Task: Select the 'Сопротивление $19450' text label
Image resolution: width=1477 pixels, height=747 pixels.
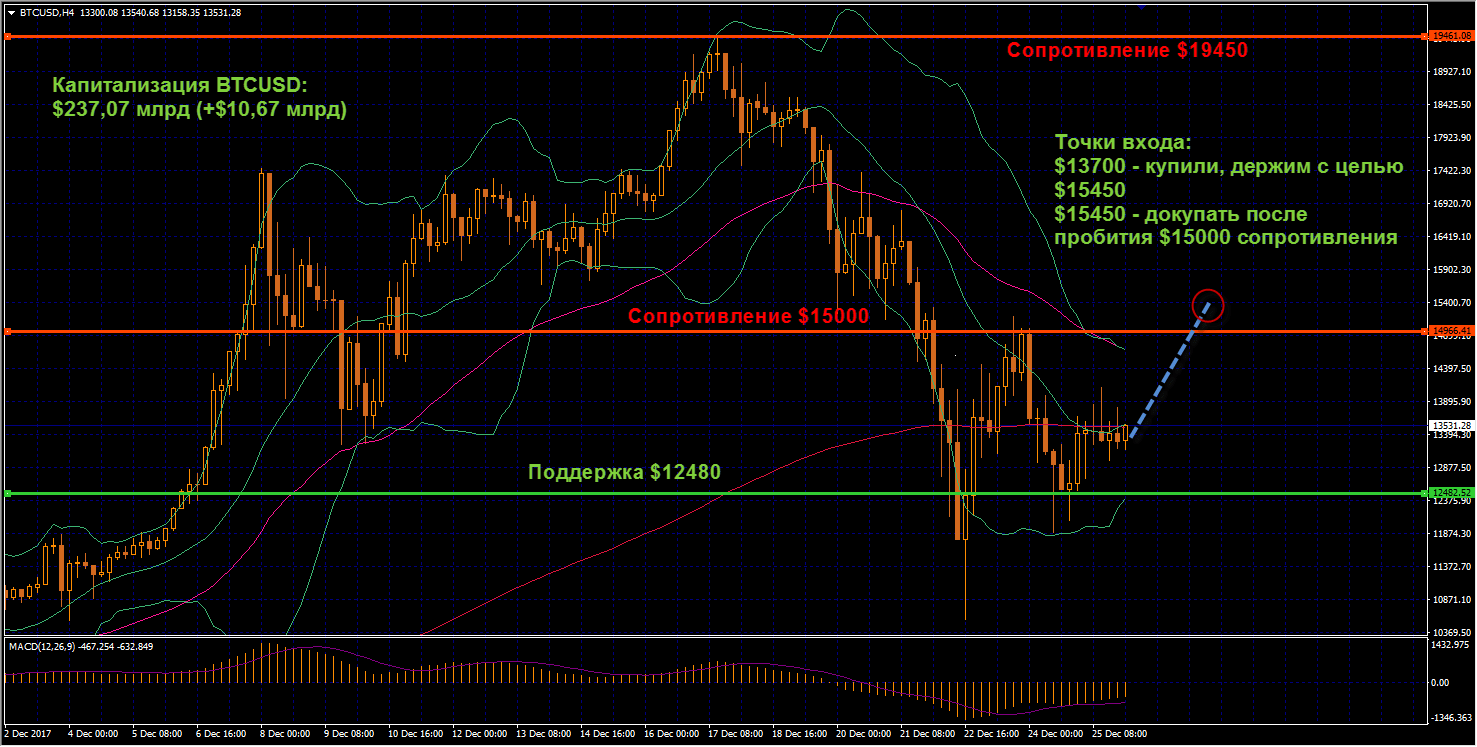Action: click(x=1127, y=51)
